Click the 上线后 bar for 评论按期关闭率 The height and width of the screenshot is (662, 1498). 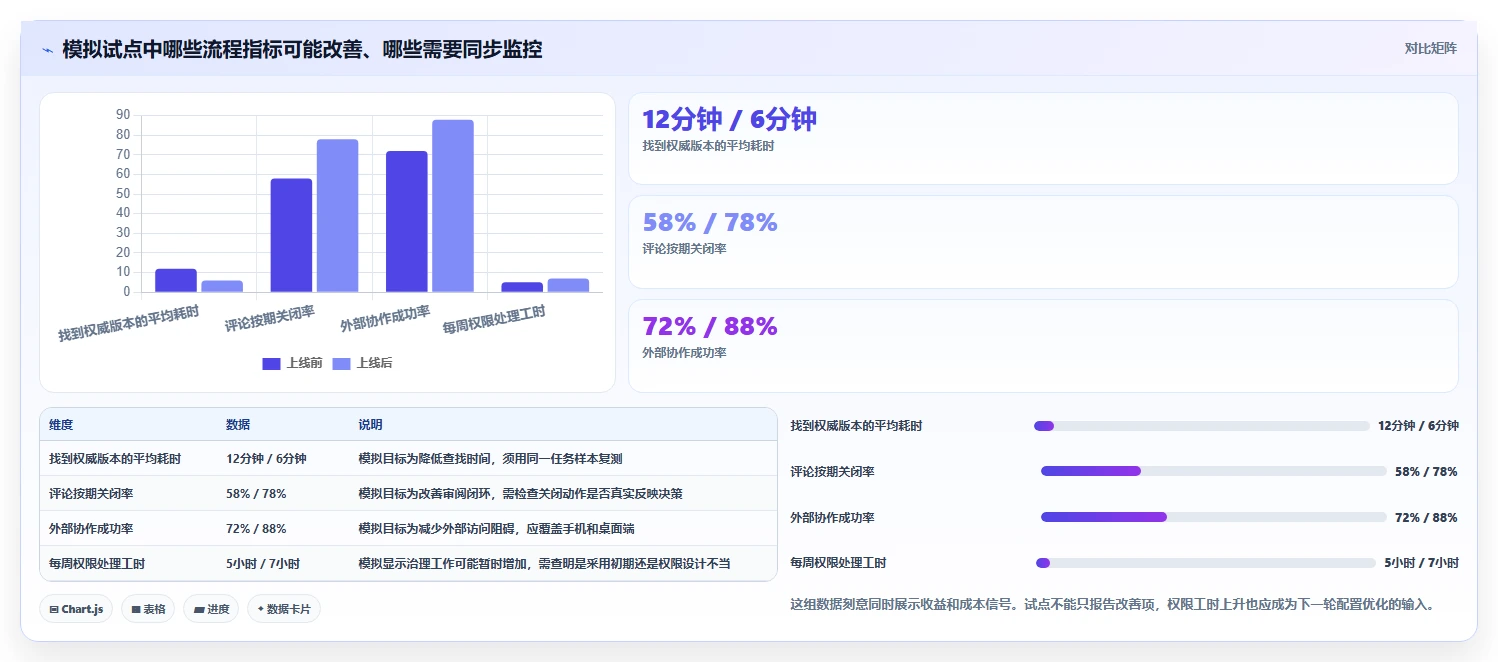click(338, 216)
